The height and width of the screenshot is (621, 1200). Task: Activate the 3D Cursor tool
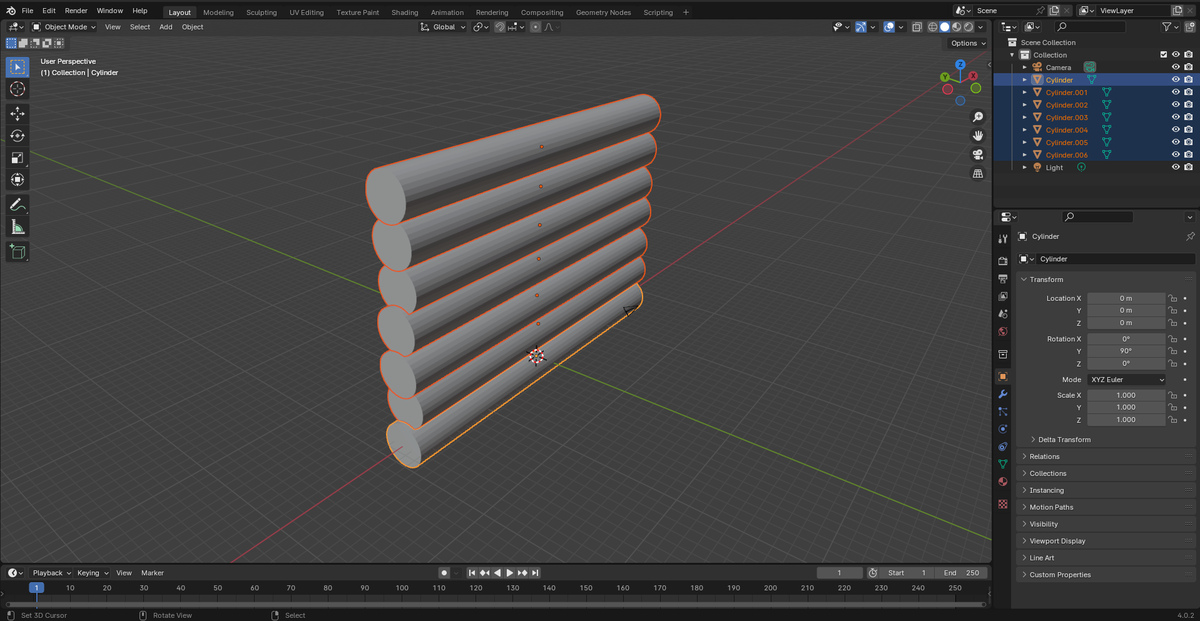pyautogui.click(x=17, y=89)
